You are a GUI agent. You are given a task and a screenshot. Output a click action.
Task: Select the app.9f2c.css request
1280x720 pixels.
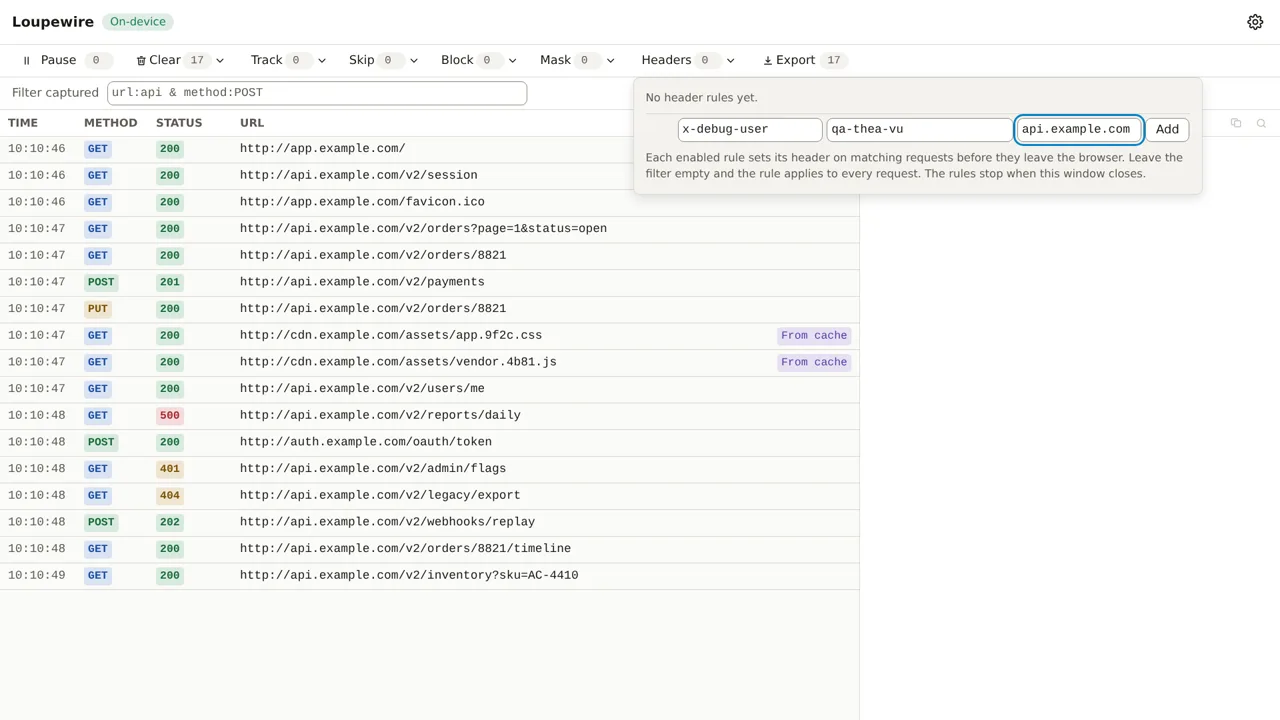pos(429,335)
